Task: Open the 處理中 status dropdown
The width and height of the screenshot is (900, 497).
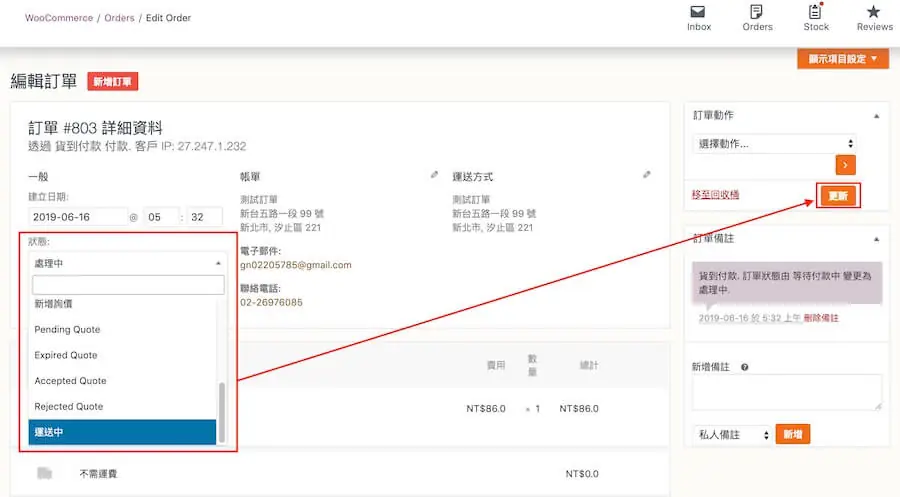Action: click(x=127, y=263)
